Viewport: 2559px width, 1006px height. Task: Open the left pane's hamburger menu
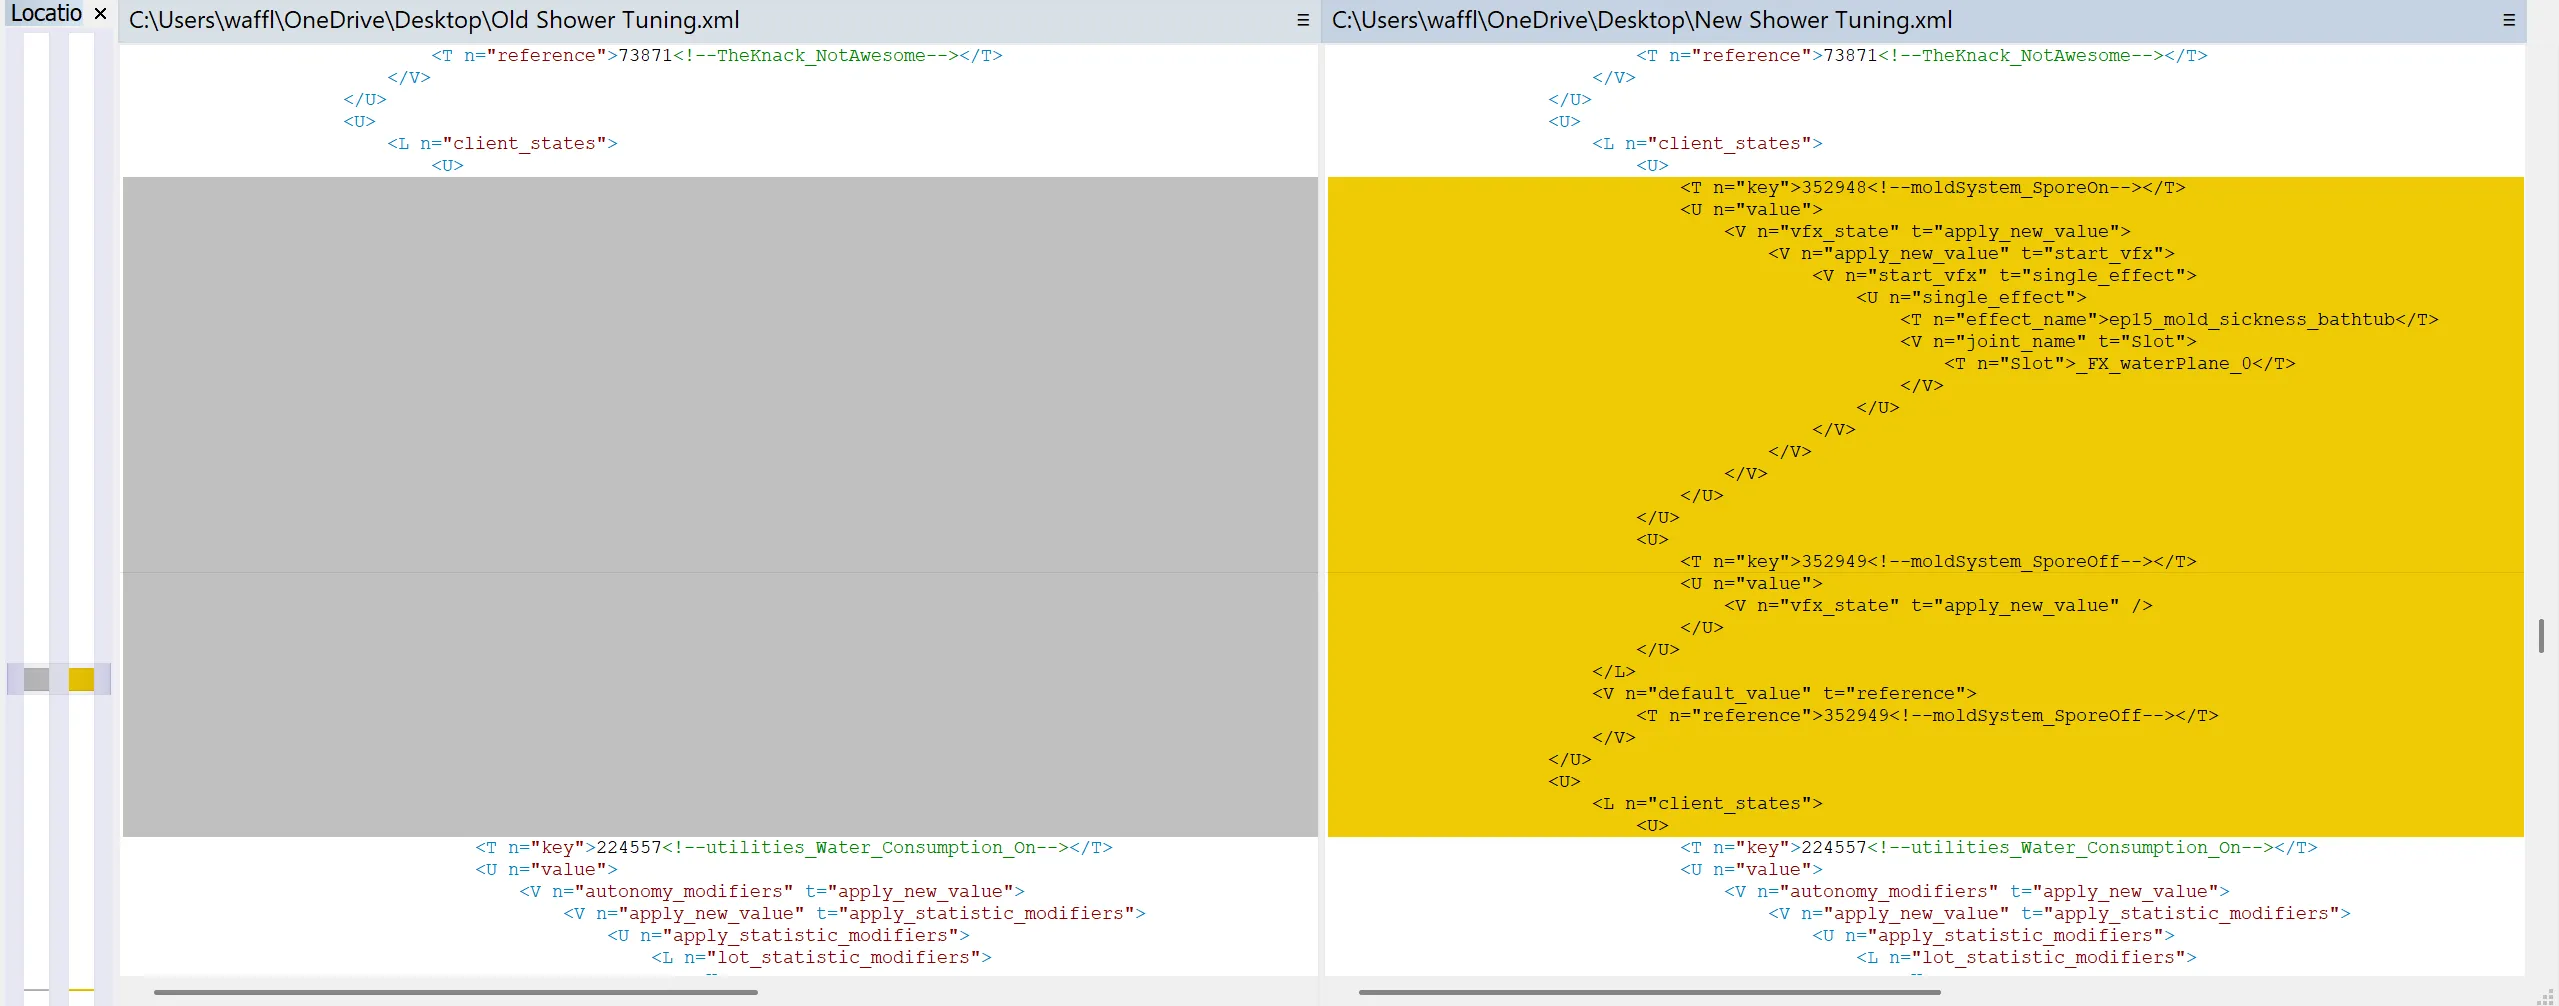pyautogui.click(x=1302, y=20)
